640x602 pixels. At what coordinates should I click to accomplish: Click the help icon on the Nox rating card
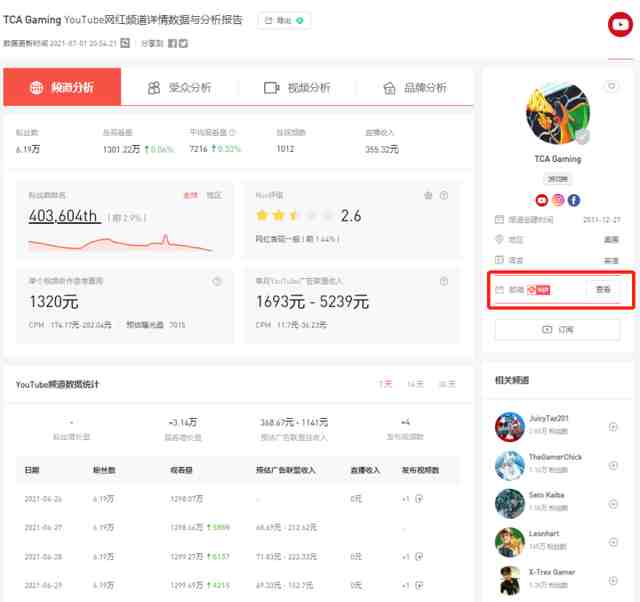click(444, 195)
